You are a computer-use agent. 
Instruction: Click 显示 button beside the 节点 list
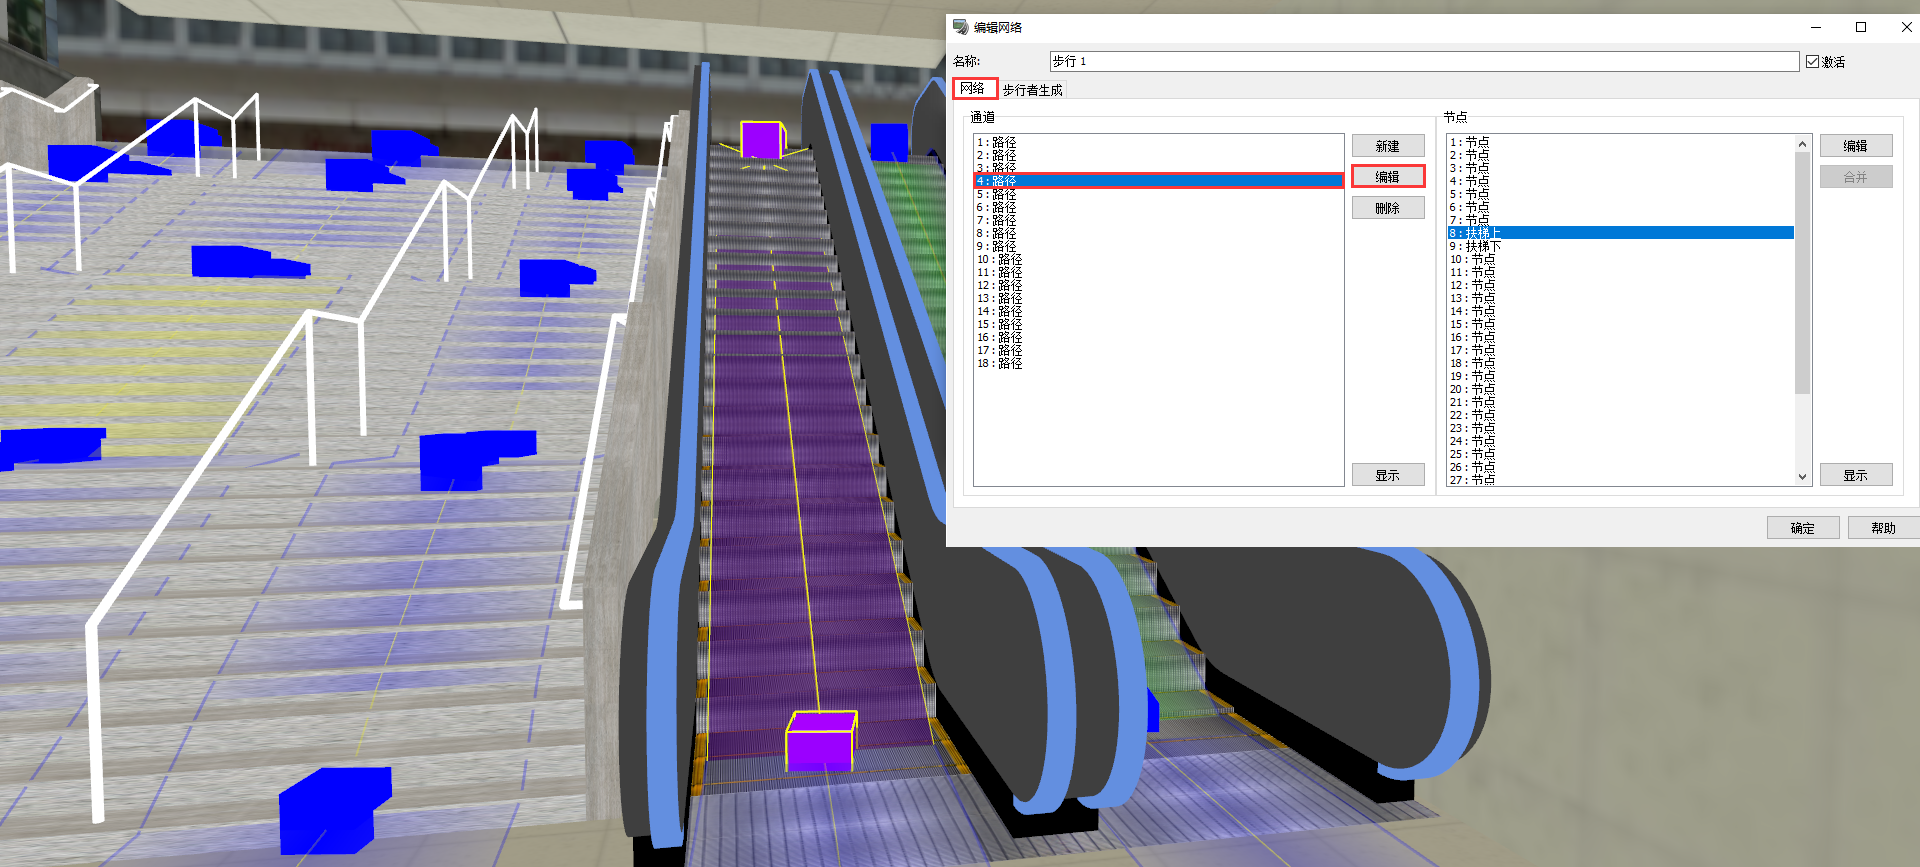coord(1856,475)
